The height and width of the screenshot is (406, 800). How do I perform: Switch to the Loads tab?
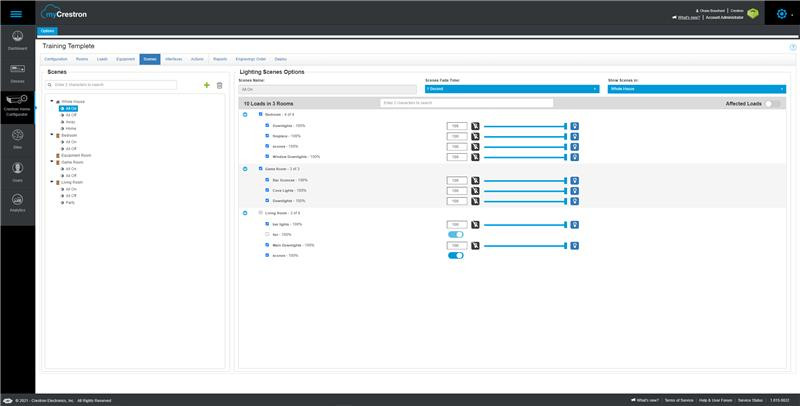click(x=103, y=59)
